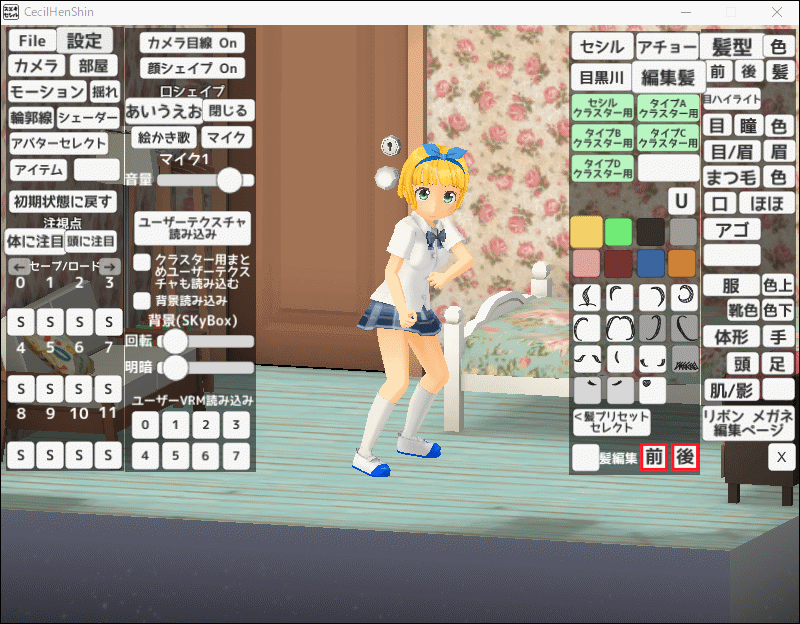Open the File menu
Screen dimensions: 800x624
point(32,41)
